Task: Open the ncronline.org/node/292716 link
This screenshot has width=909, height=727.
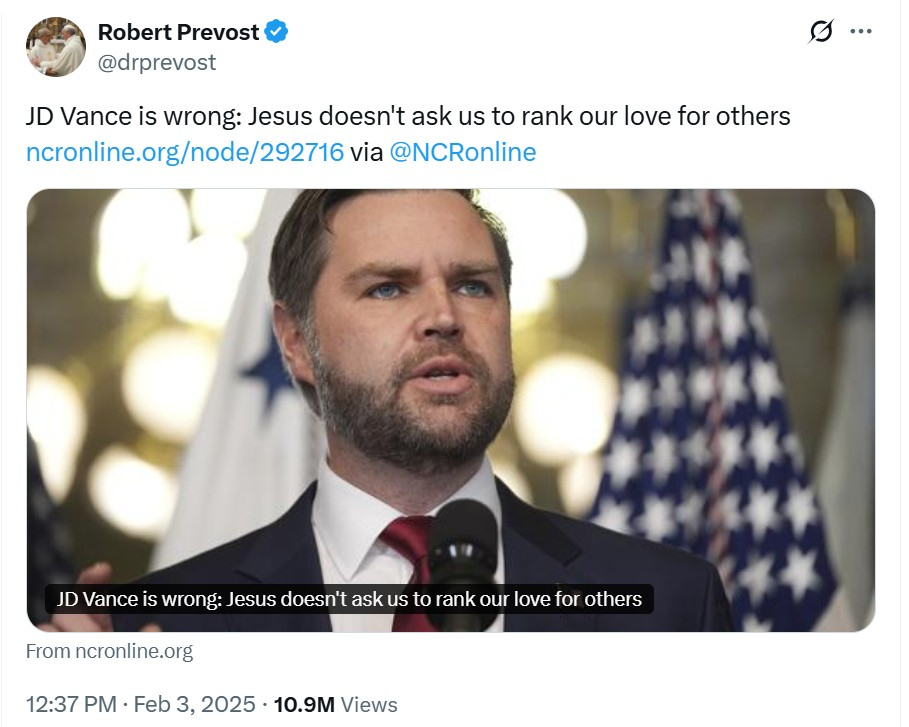Action: point(185,152)
